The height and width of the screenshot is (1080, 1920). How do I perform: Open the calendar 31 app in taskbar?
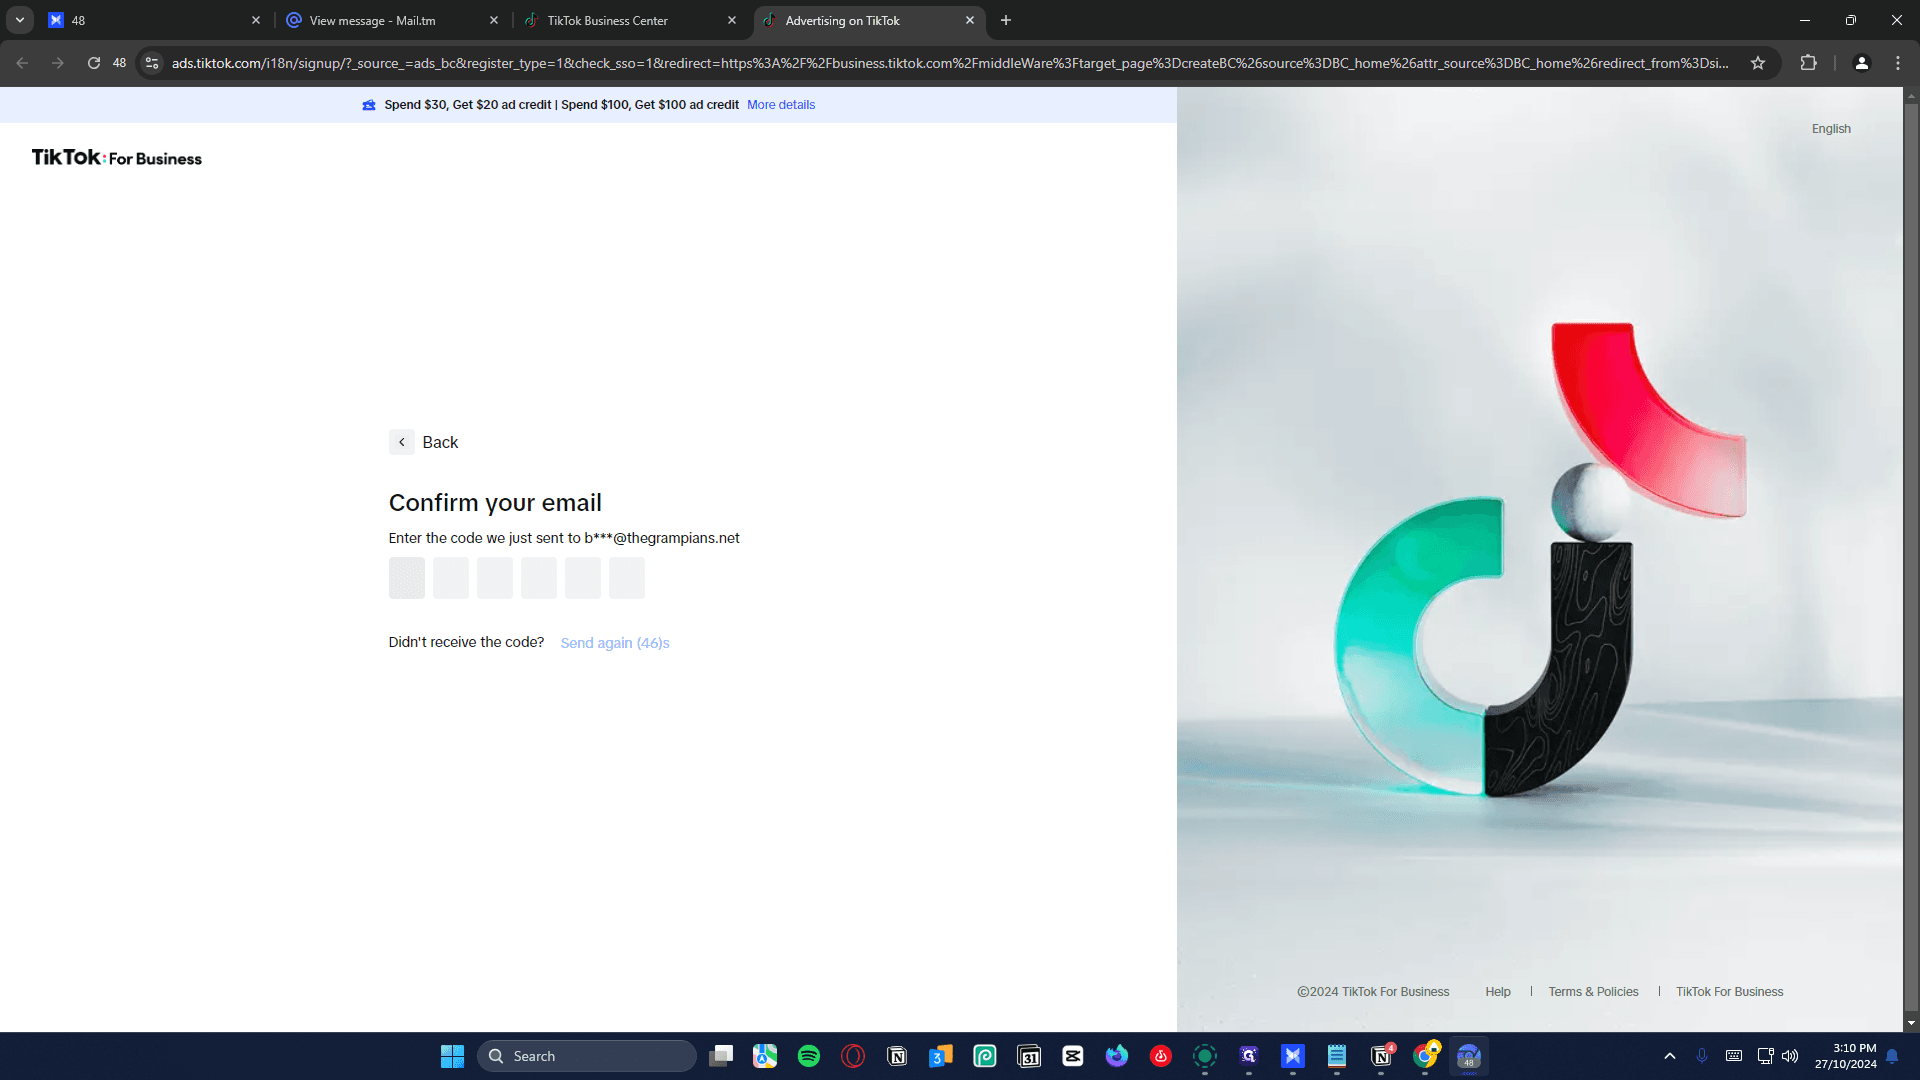click(x=1029, y=1056)
